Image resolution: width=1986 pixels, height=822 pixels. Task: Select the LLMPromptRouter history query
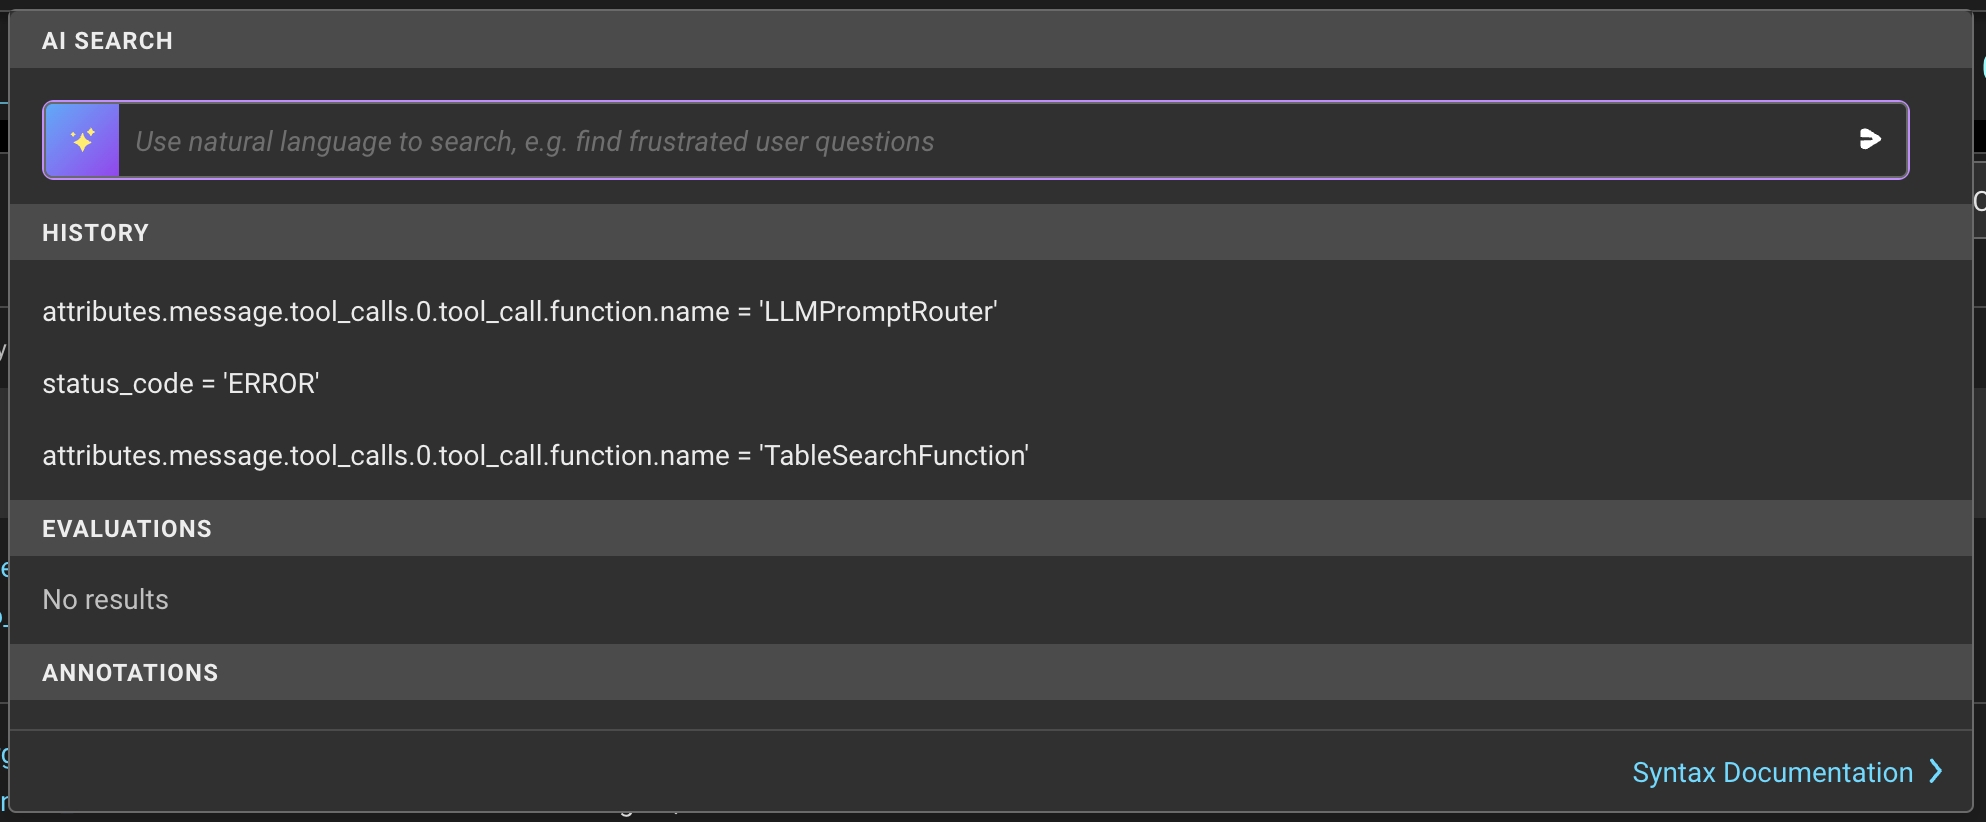(x=519, y=312)
